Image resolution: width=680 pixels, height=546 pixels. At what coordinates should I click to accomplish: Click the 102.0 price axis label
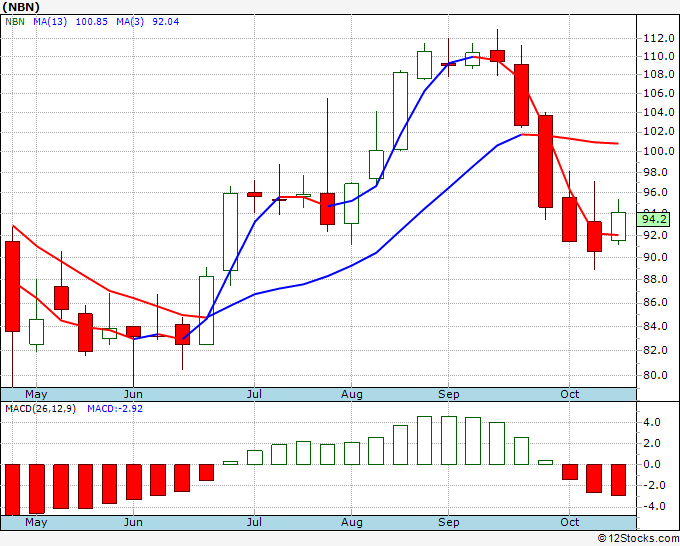click(659, 131)
